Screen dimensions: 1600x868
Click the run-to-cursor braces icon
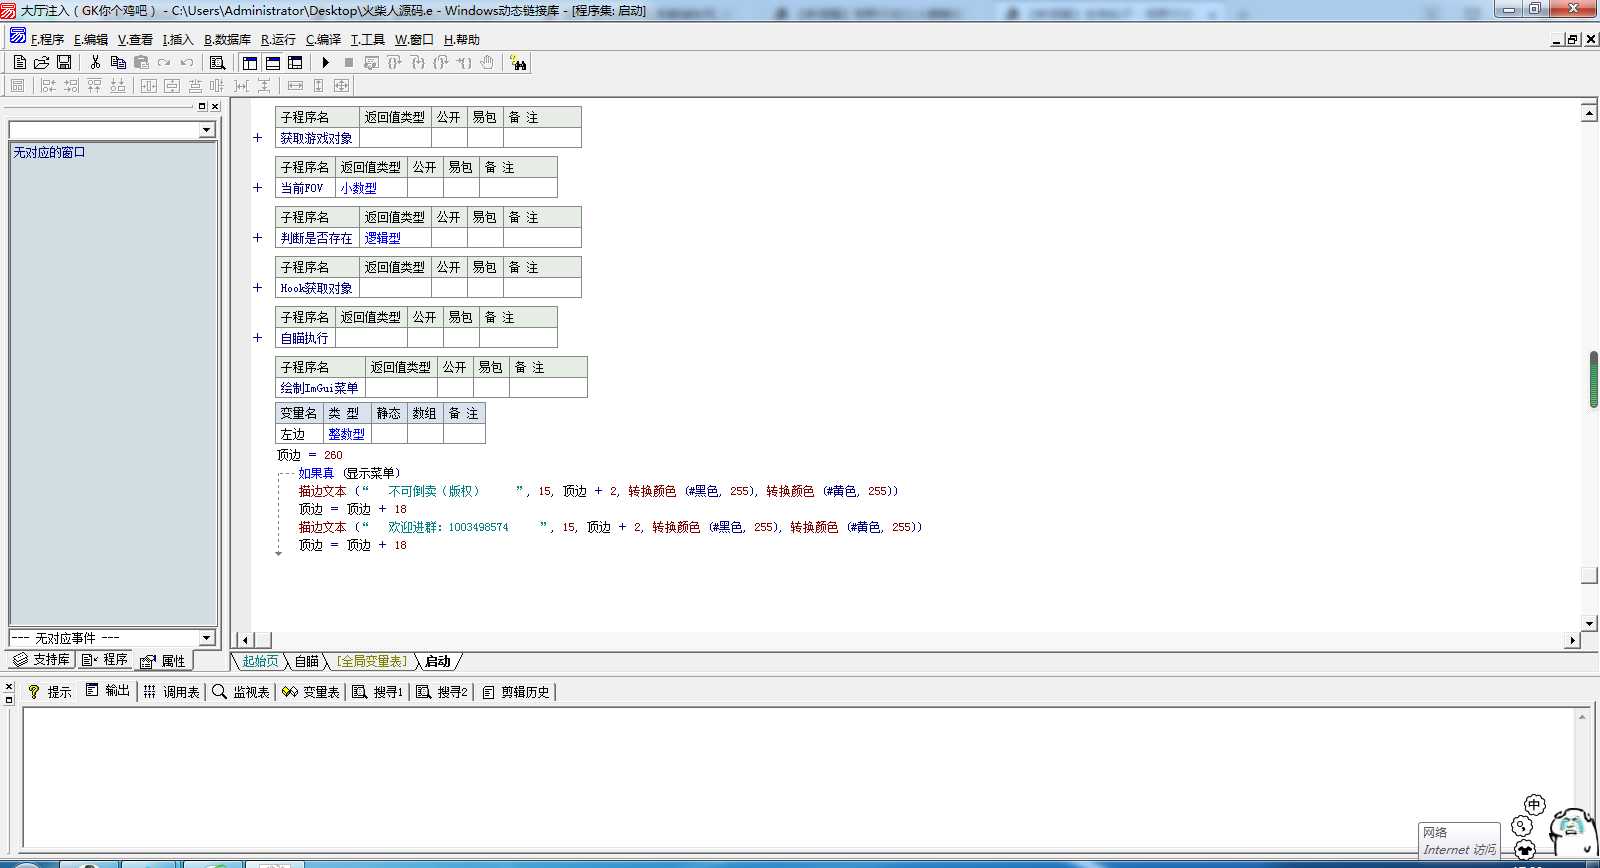(464, 62)
